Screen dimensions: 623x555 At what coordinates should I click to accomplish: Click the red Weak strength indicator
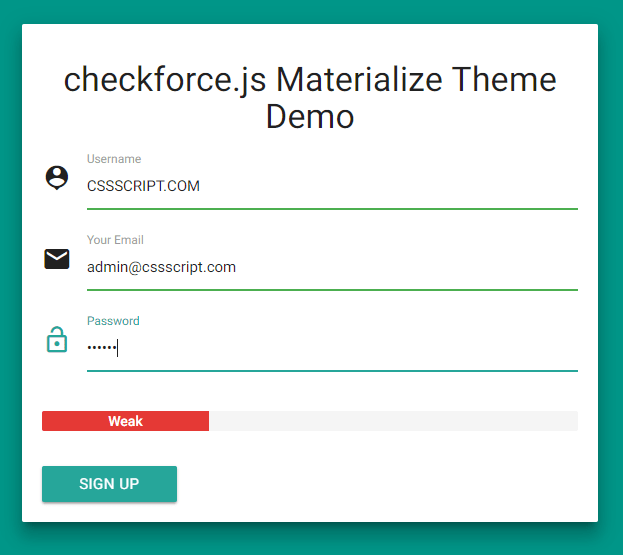125,421
